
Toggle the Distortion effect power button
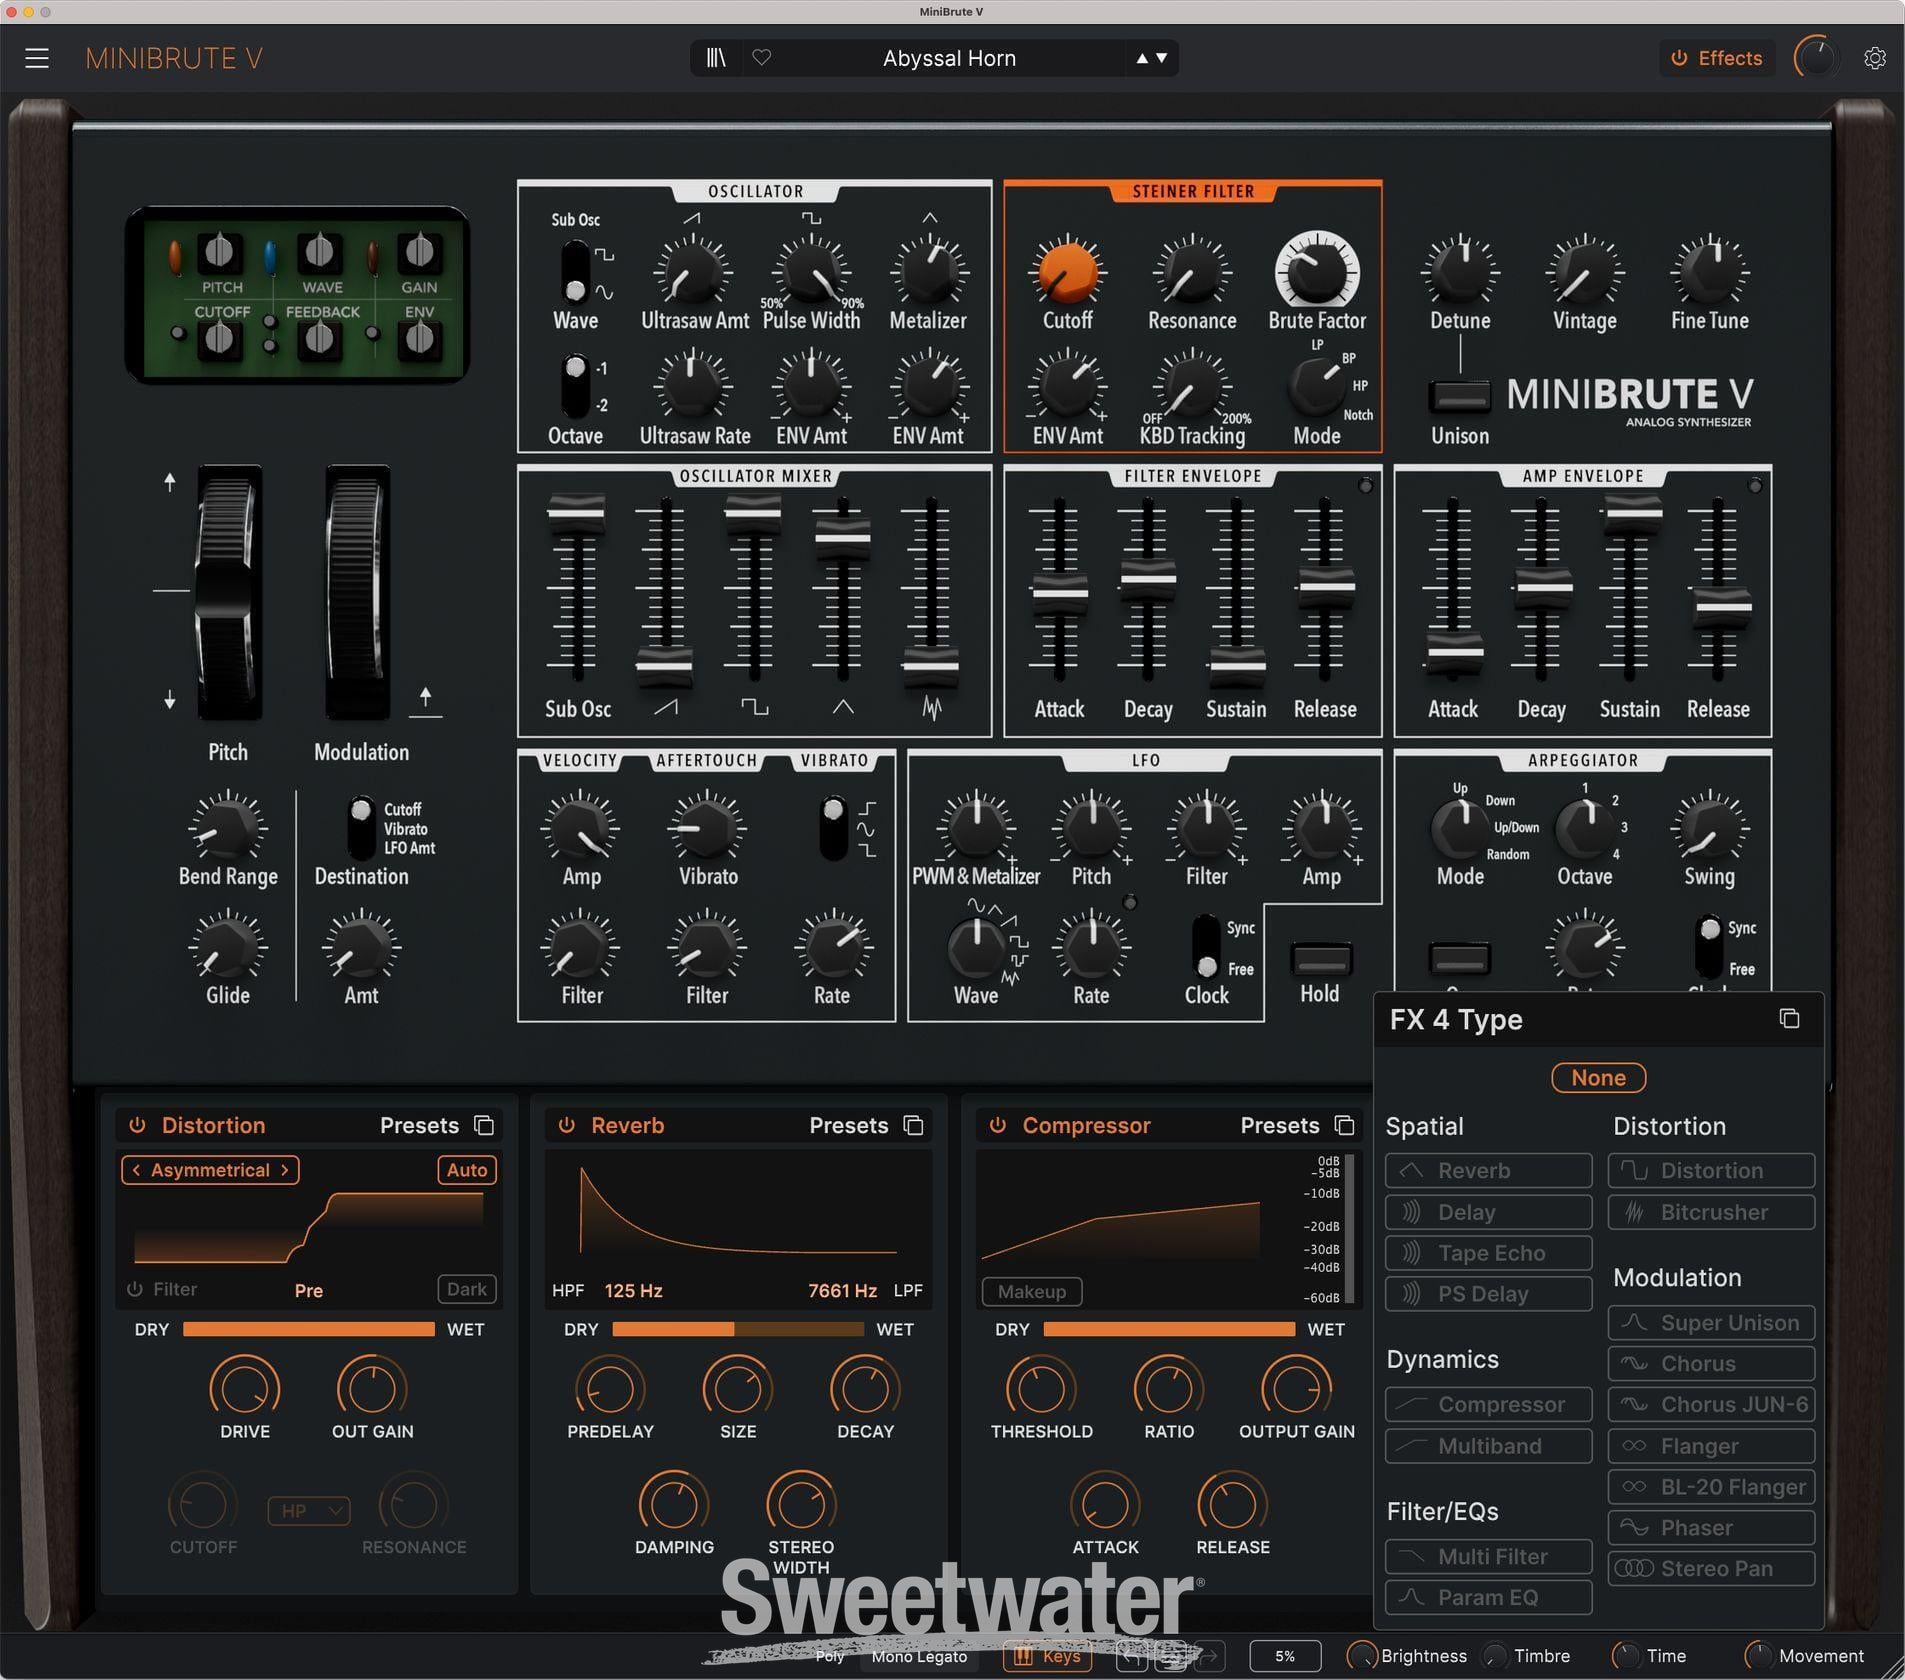click(137, 1125)
